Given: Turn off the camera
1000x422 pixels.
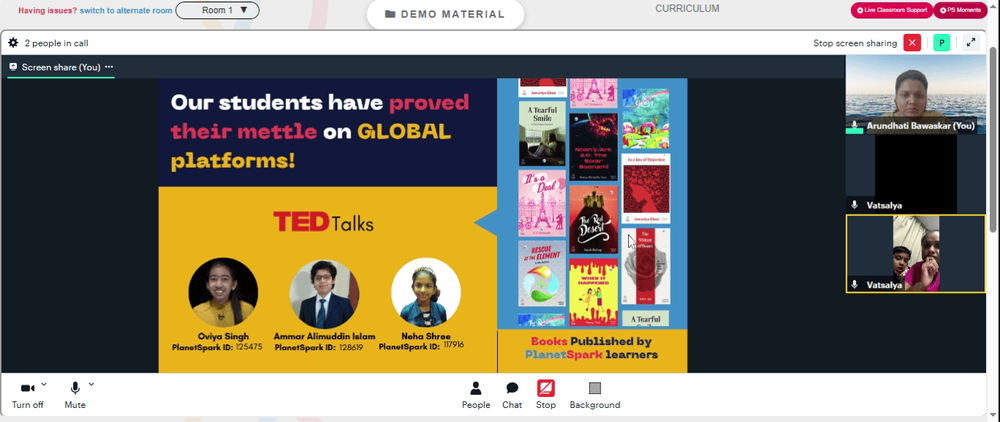Looking at the screenshot, I should tap(27, 395).
